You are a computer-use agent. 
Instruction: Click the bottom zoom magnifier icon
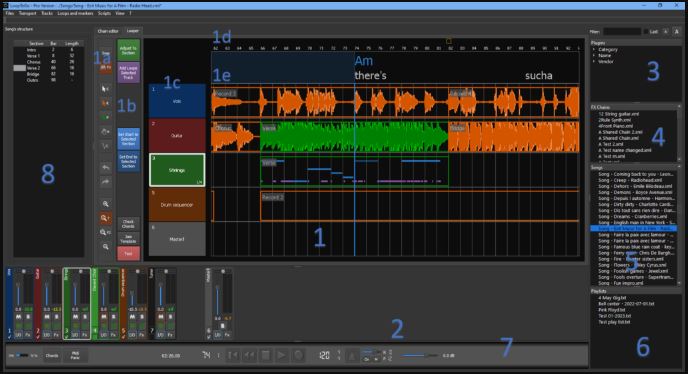[105, 247]
